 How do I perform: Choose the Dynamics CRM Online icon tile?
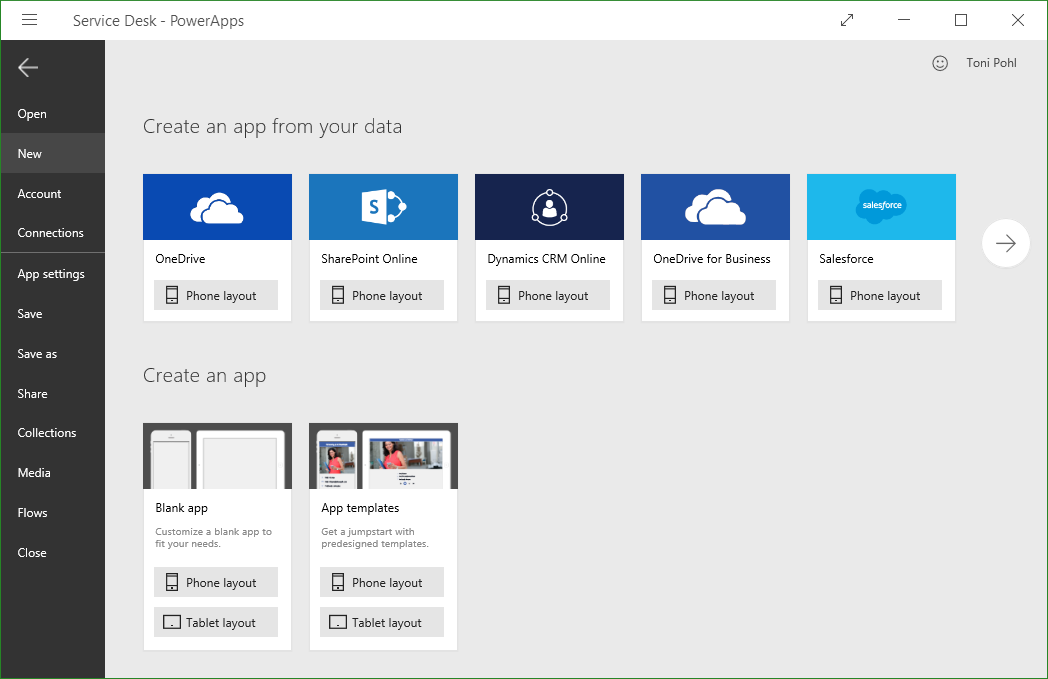coord(549,207)
